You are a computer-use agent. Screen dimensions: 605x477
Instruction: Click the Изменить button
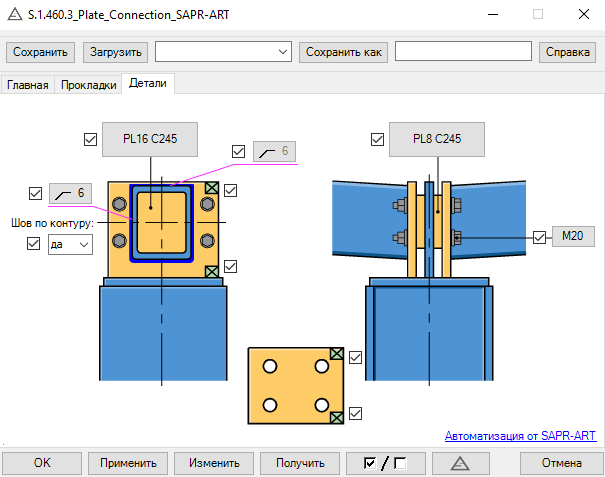[214, 463]
